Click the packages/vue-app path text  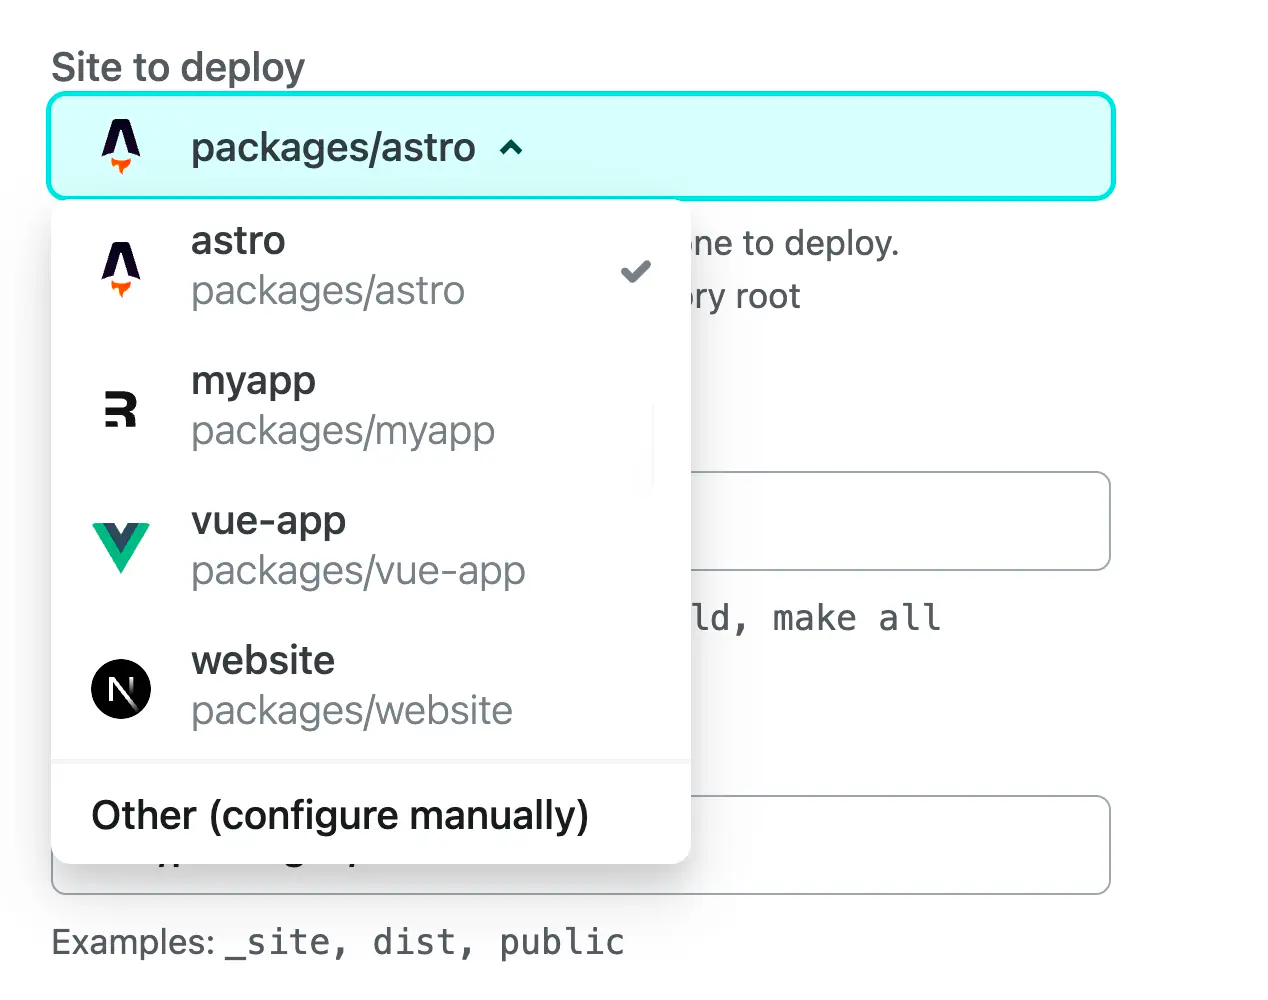tap(358, 571)
